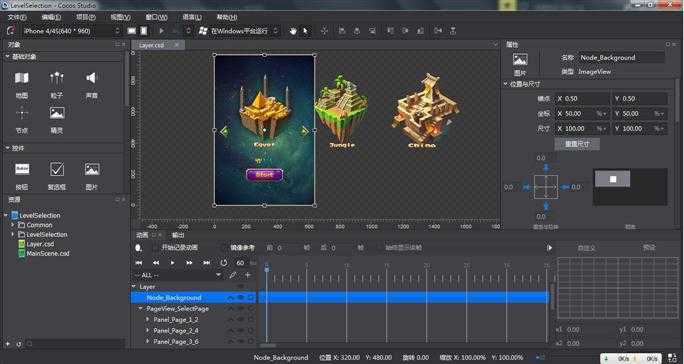The width and height of the screenshot is (684, 364).
Task: Play the animation in timeline panel
Action: pos(172,263)
